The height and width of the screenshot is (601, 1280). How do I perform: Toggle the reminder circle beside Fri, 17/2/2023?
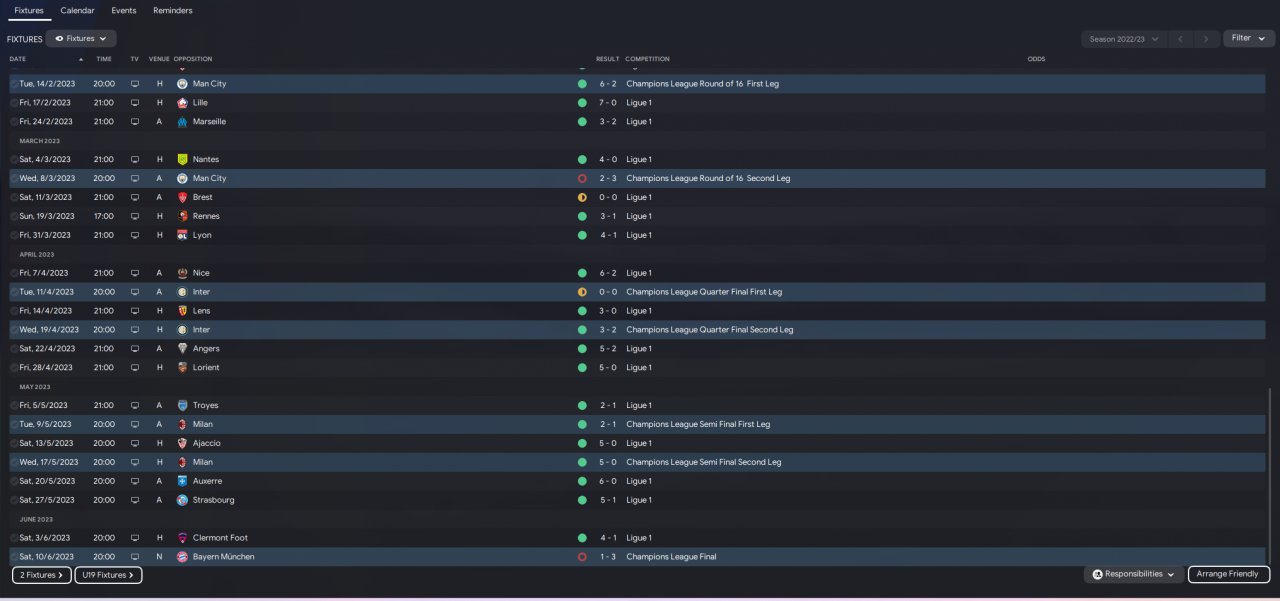click(x=14, y=103)
